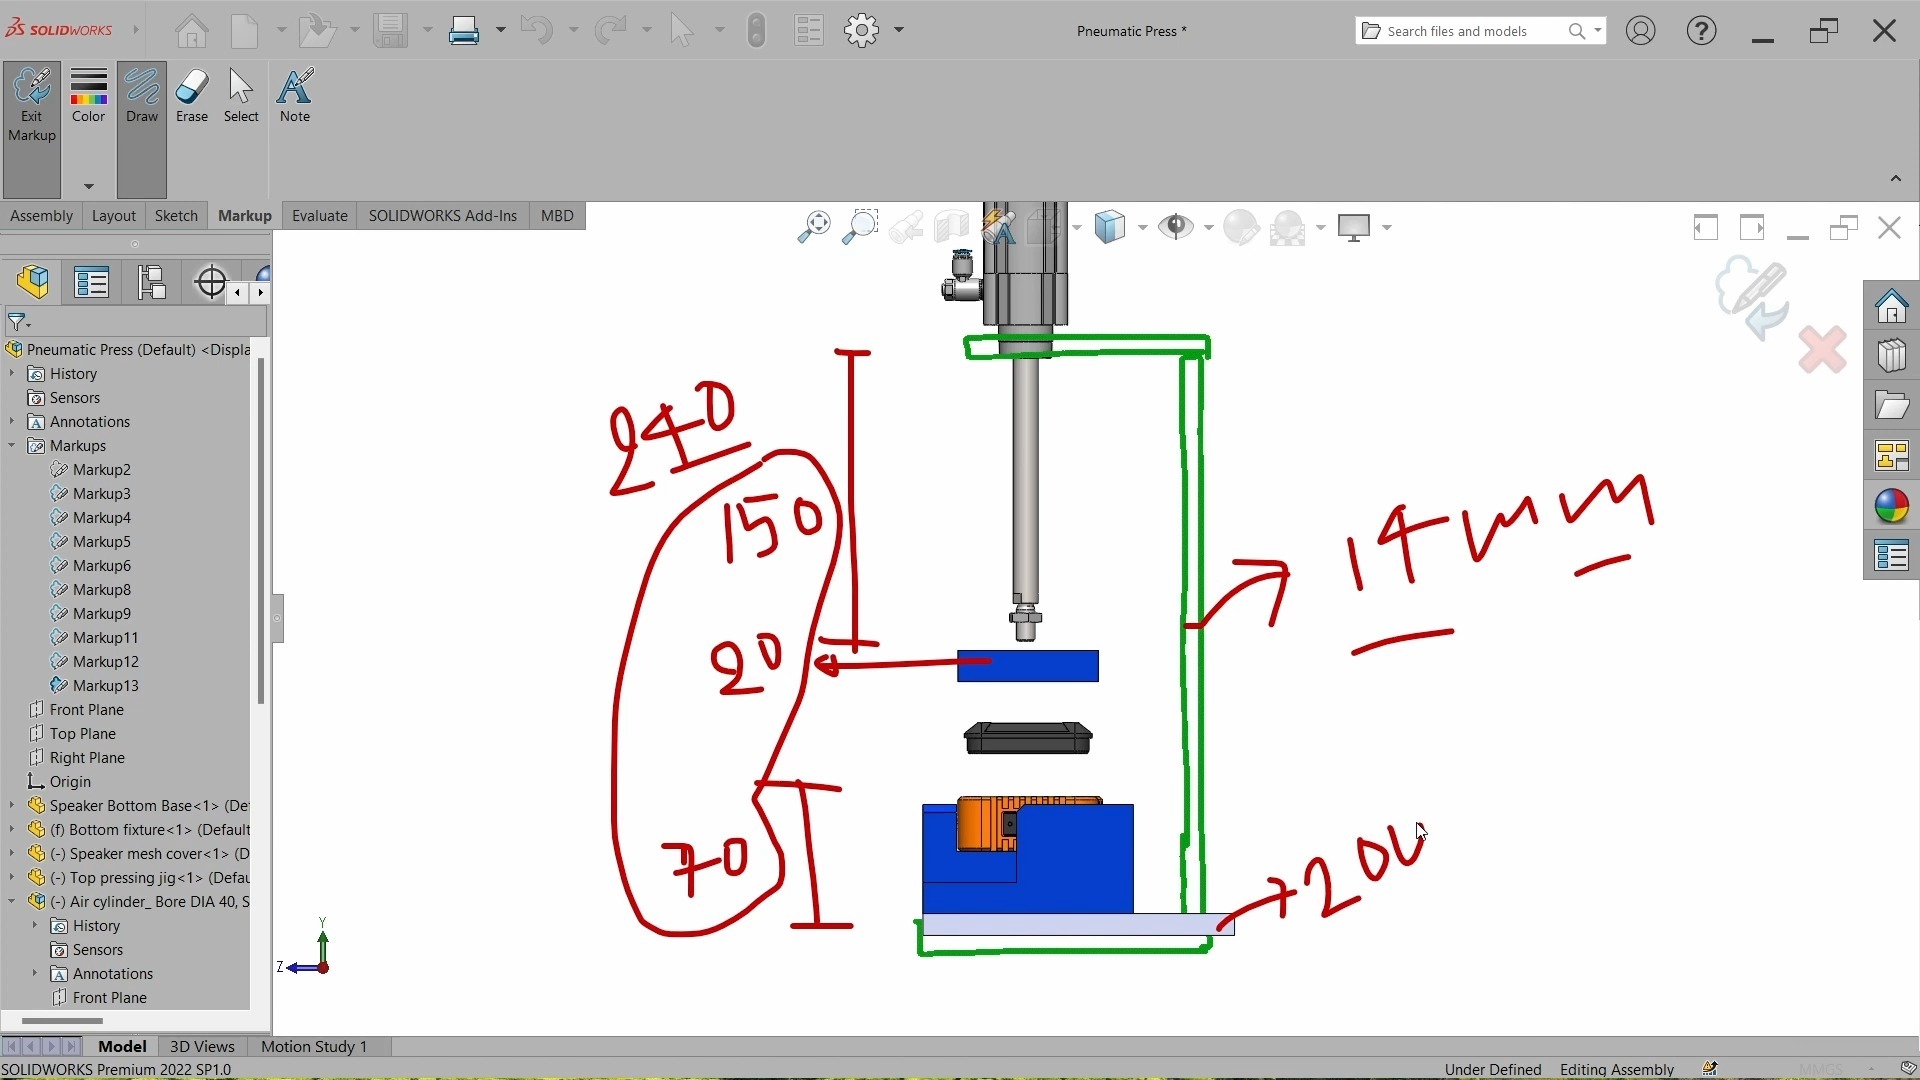Expand Print dropdown arrow
The image size is (1920, 1080).
[501, 31]
